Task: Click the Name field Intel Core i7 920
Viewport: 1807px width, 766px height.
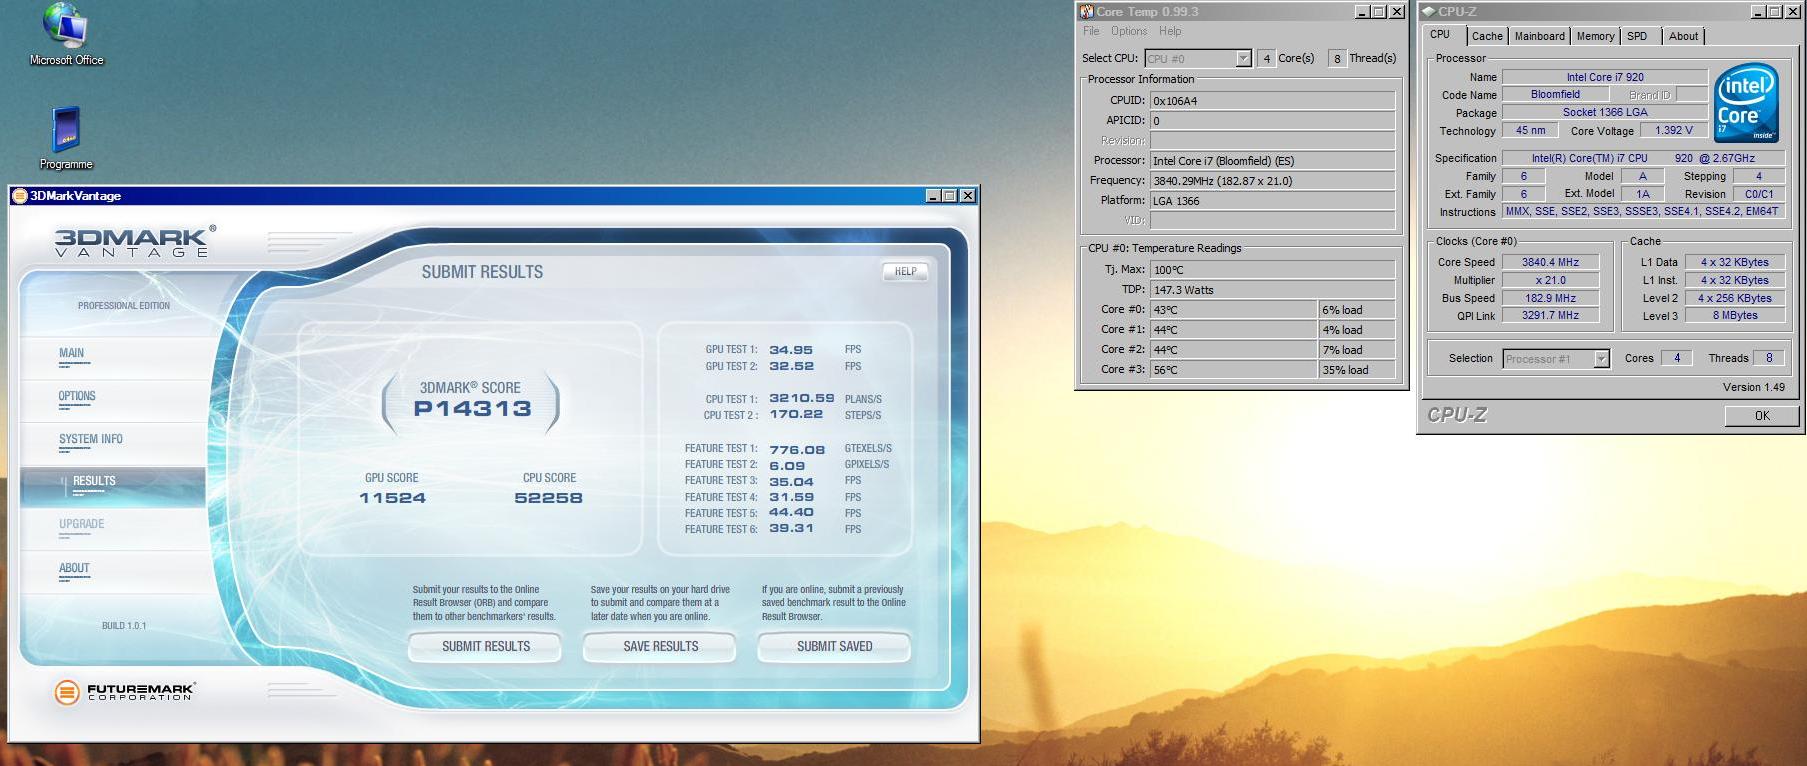Action: [x=1605, y=77]
